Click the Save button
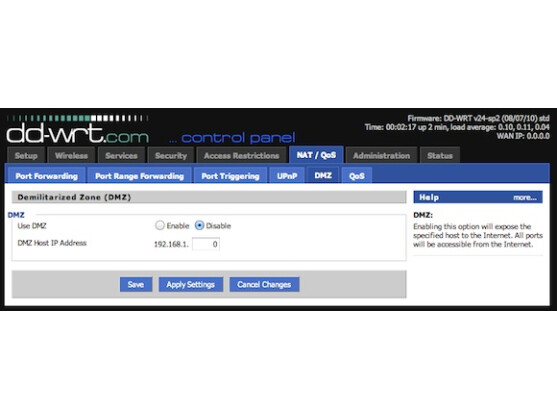Image resolution: width=557 pixels, height=418 pixels. [136, 284]
